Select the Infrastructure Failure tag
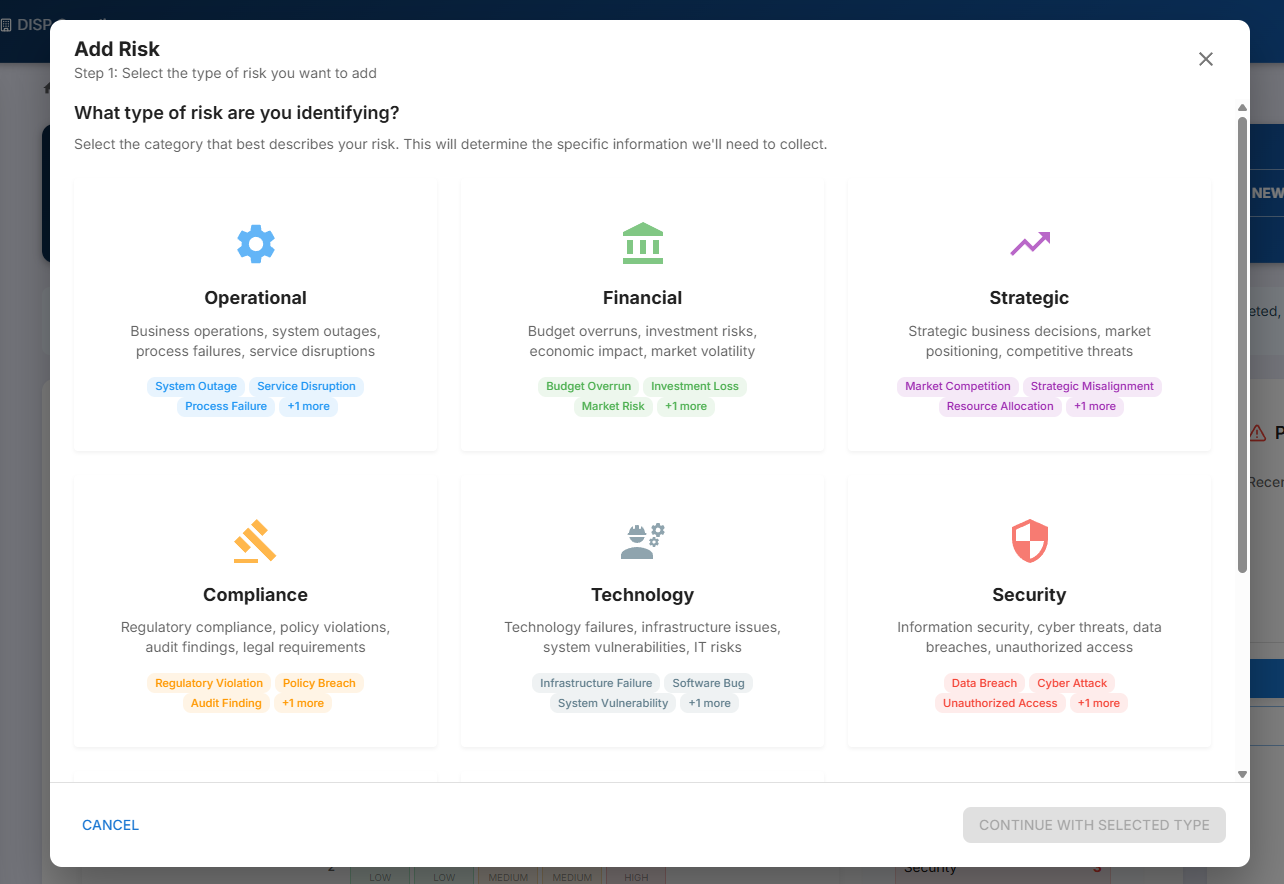The height and width of the screenshot is (884, 1284). point(596,684)
